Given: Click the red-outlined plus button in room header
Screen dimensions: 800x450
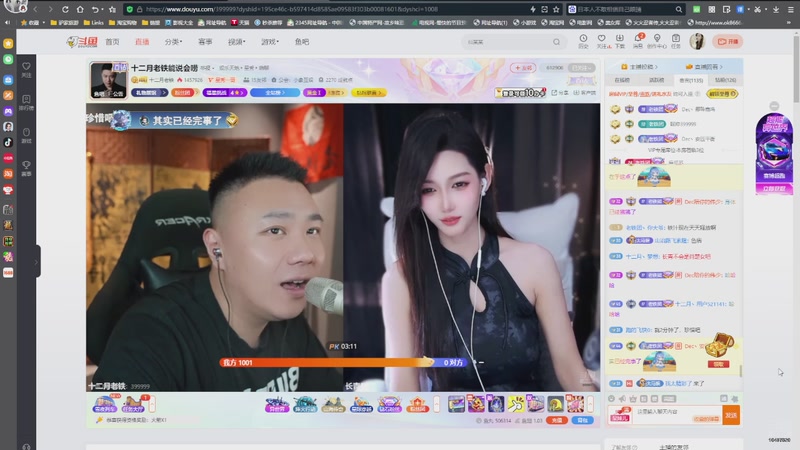Looking at the screenshot, I should [523, 67].
